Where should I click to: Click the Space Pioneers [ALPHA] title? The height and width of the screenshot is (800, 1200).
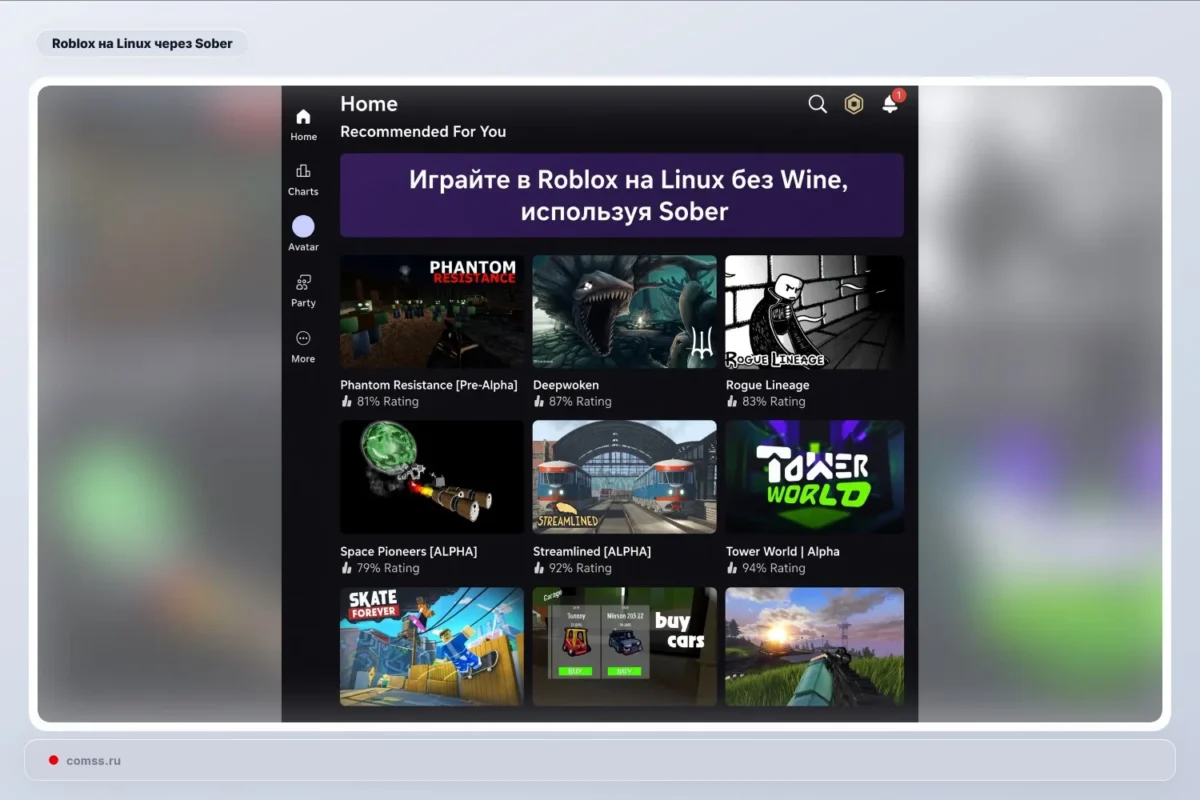[409, 551]
